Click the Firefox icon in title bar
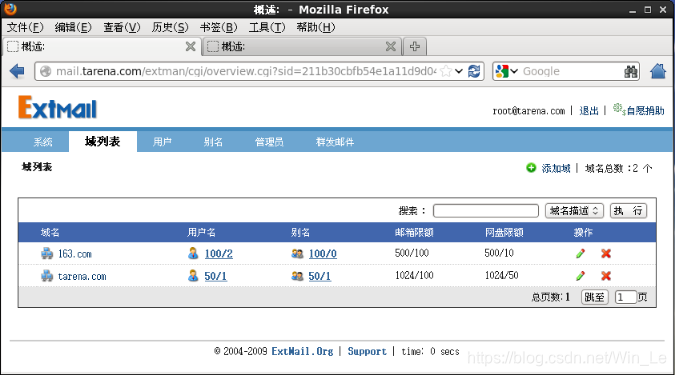 click(10, 9)
